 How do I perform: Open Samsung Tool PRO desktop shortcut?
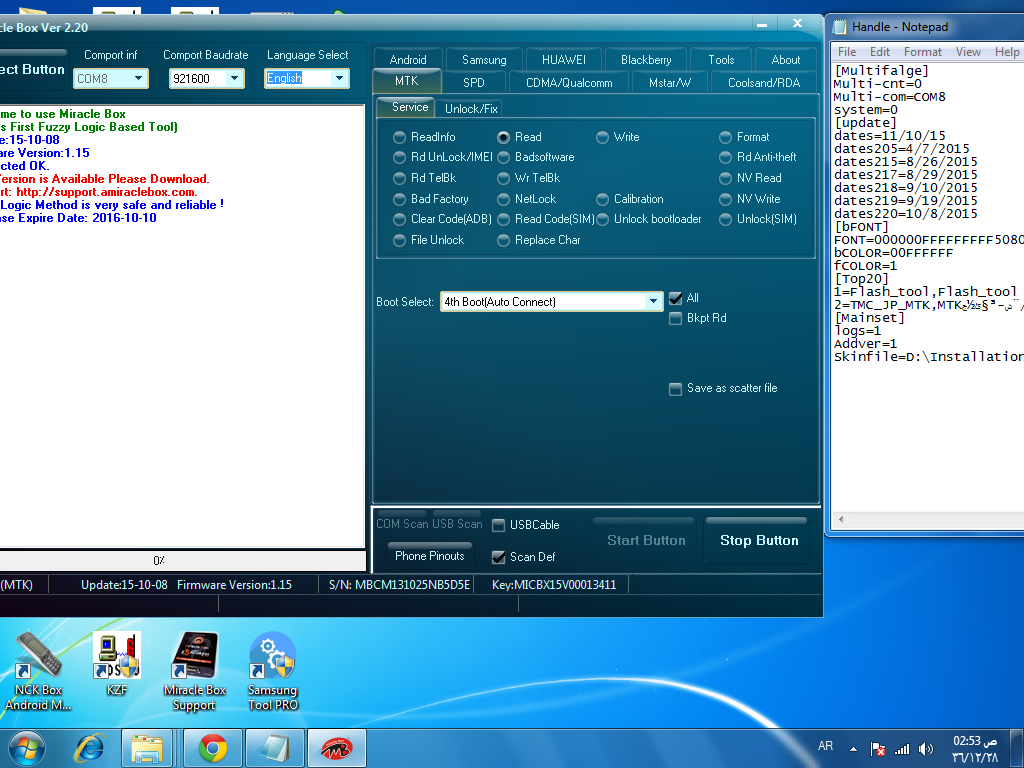(x=273, y=671)
